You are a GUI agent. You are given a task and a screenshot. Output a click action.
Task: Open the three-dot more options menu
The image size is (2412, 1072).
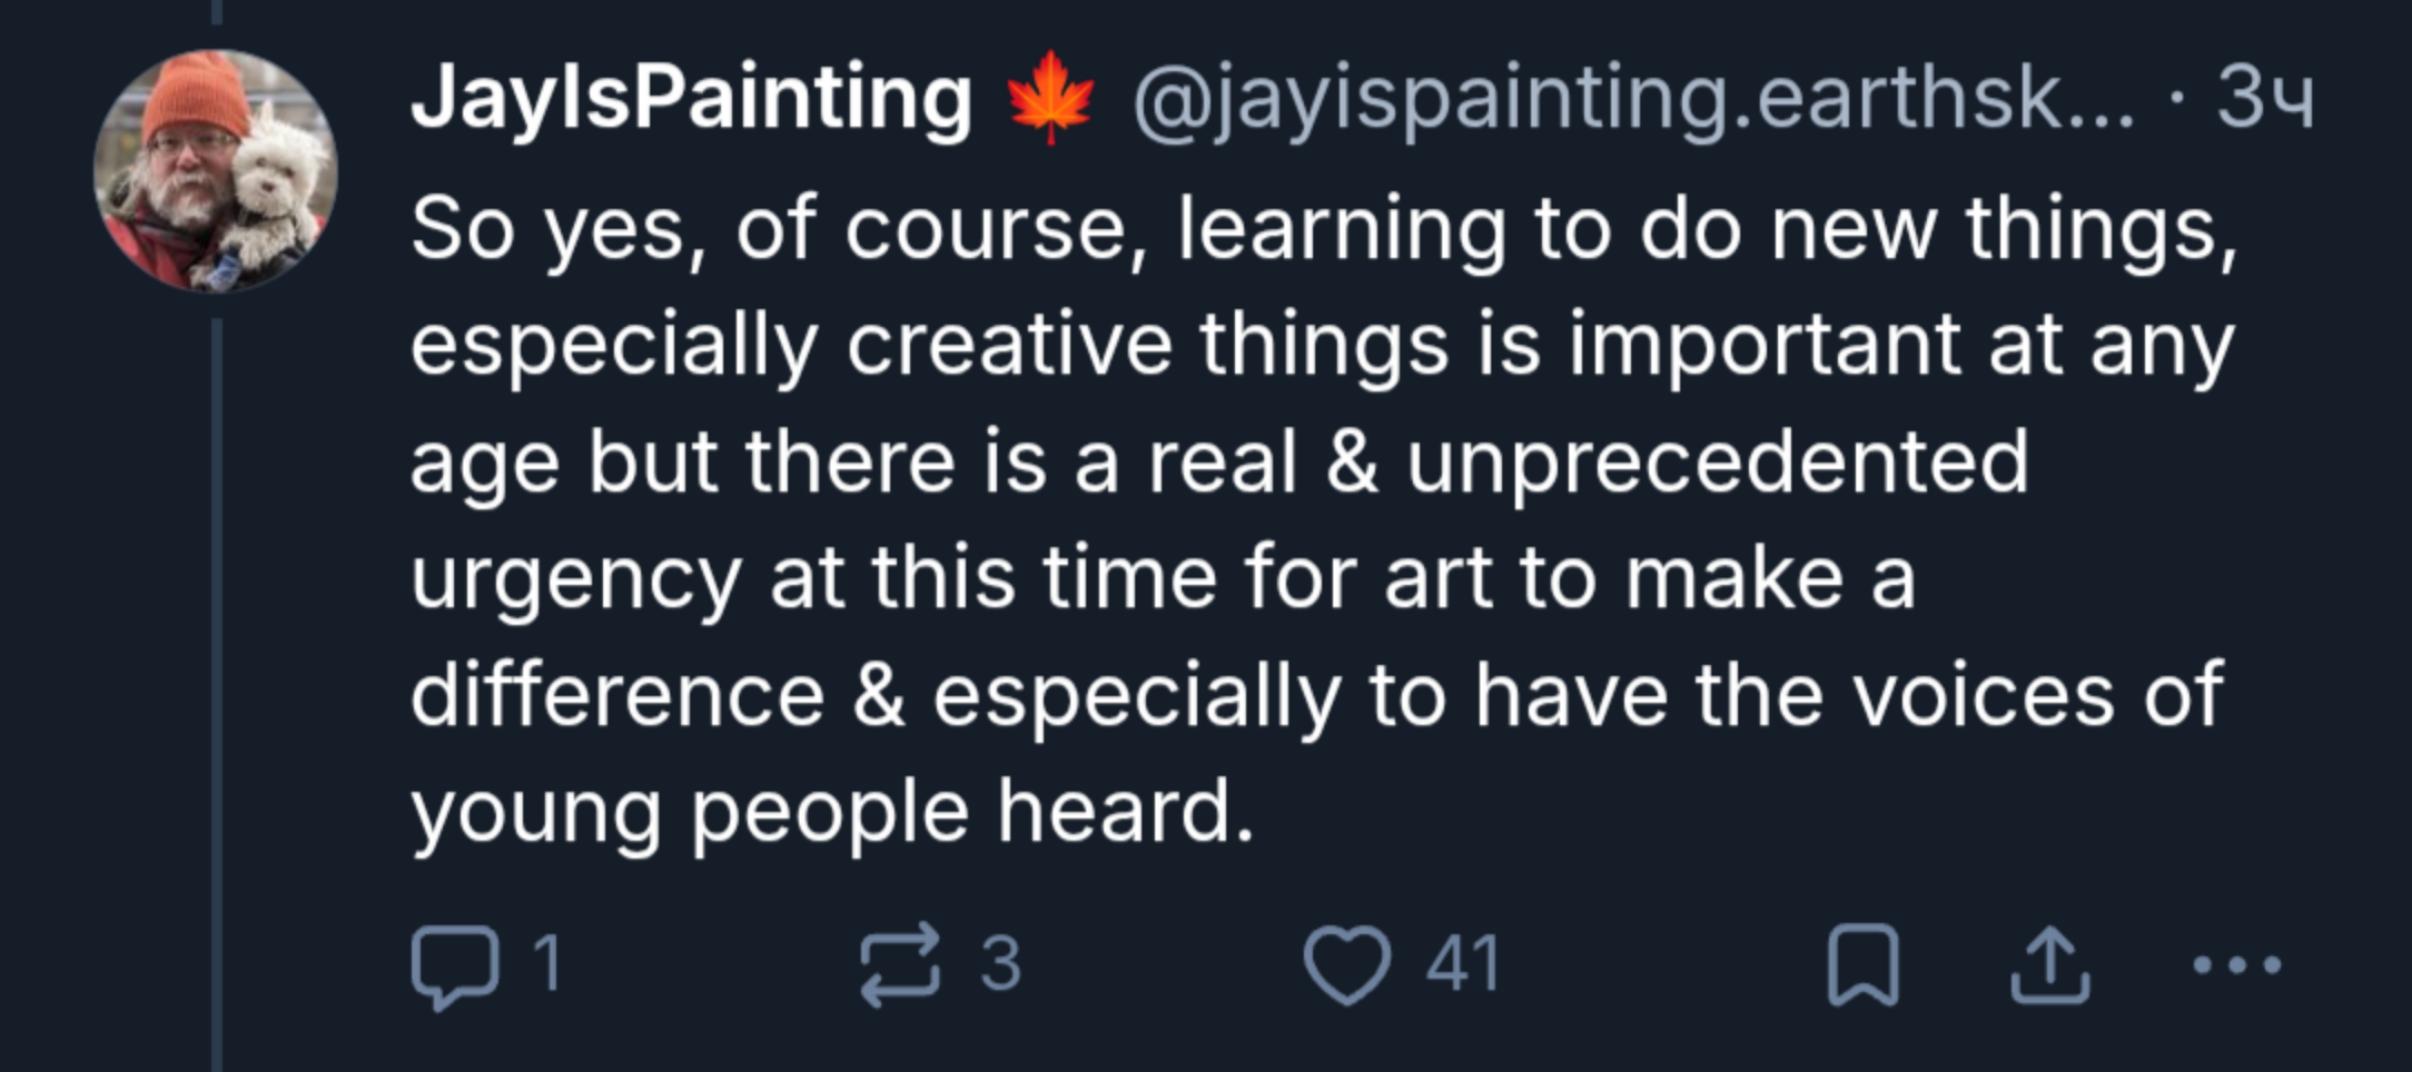point(2236,965)
